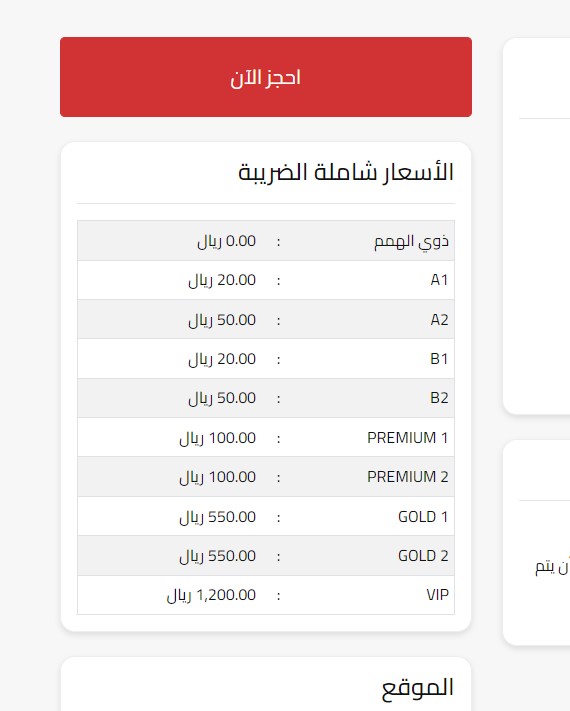This screenshot has height=711, width=570.
Task: Click the partially visible يتم text
Action: (x=546, y=567)
